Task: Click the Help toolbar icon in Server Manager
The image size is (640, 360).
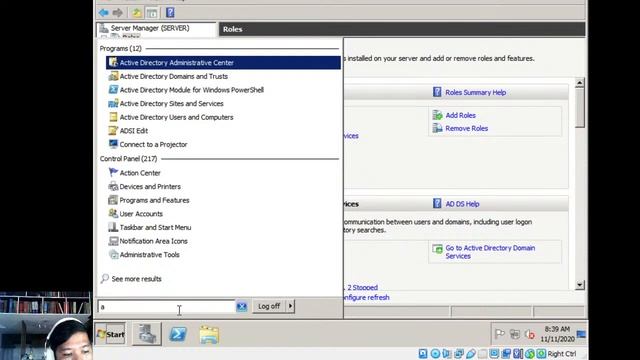Action: click(170, 13)
